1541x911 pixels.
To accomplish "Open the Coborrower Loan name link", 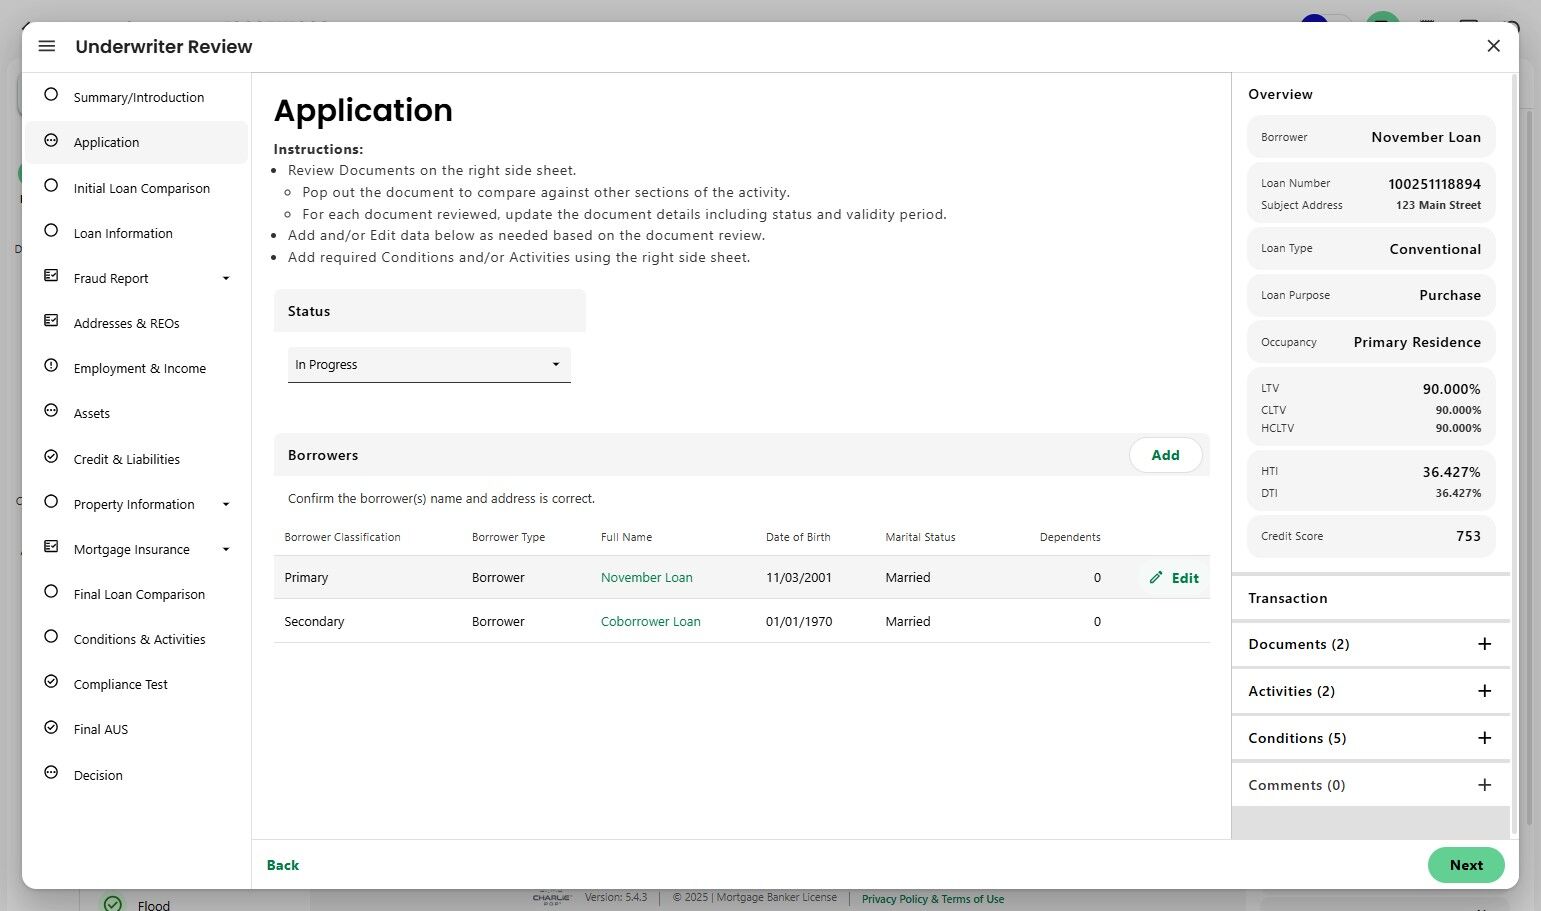I will pyautogui.click(x=650, y=622).
